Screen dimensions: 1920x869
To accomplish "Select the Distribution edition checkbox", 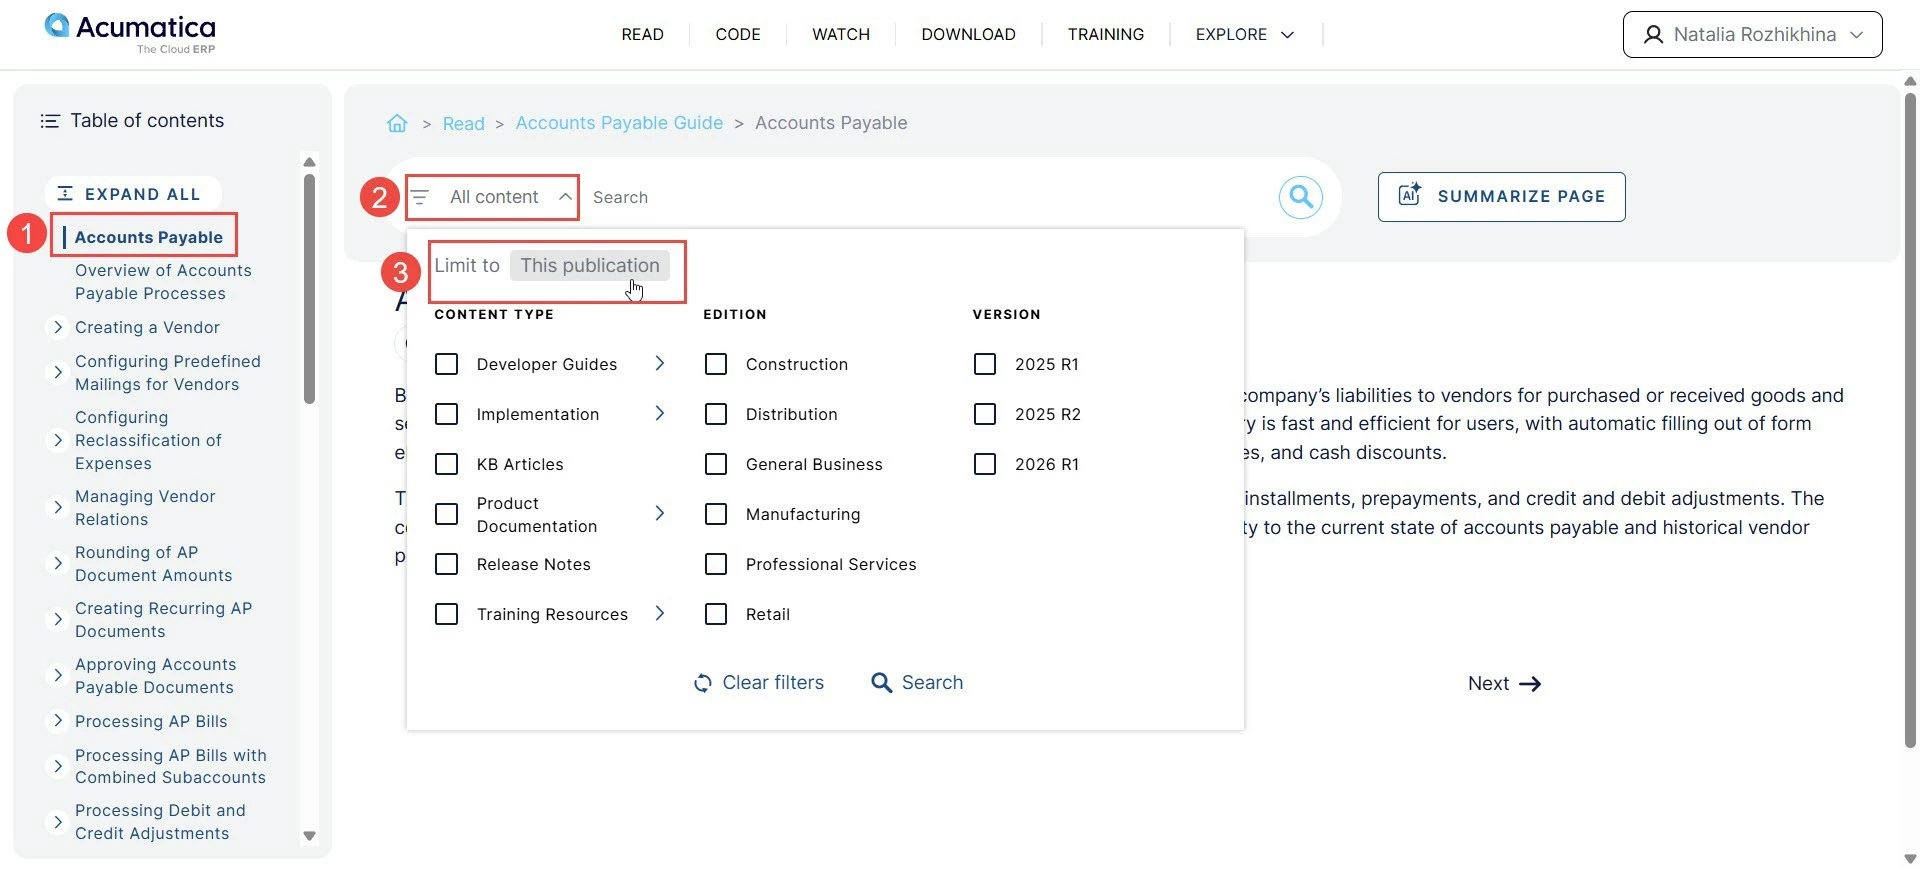I will coord(716,414).
